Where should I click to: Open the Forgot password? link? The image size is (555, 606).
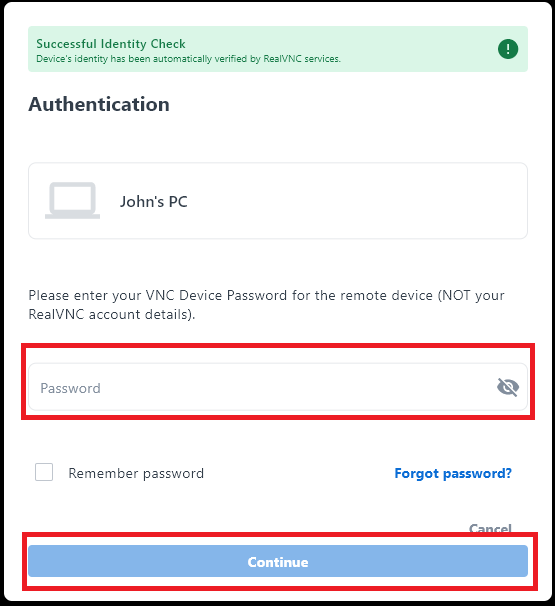pyautogui.click(x=453, y=473)
